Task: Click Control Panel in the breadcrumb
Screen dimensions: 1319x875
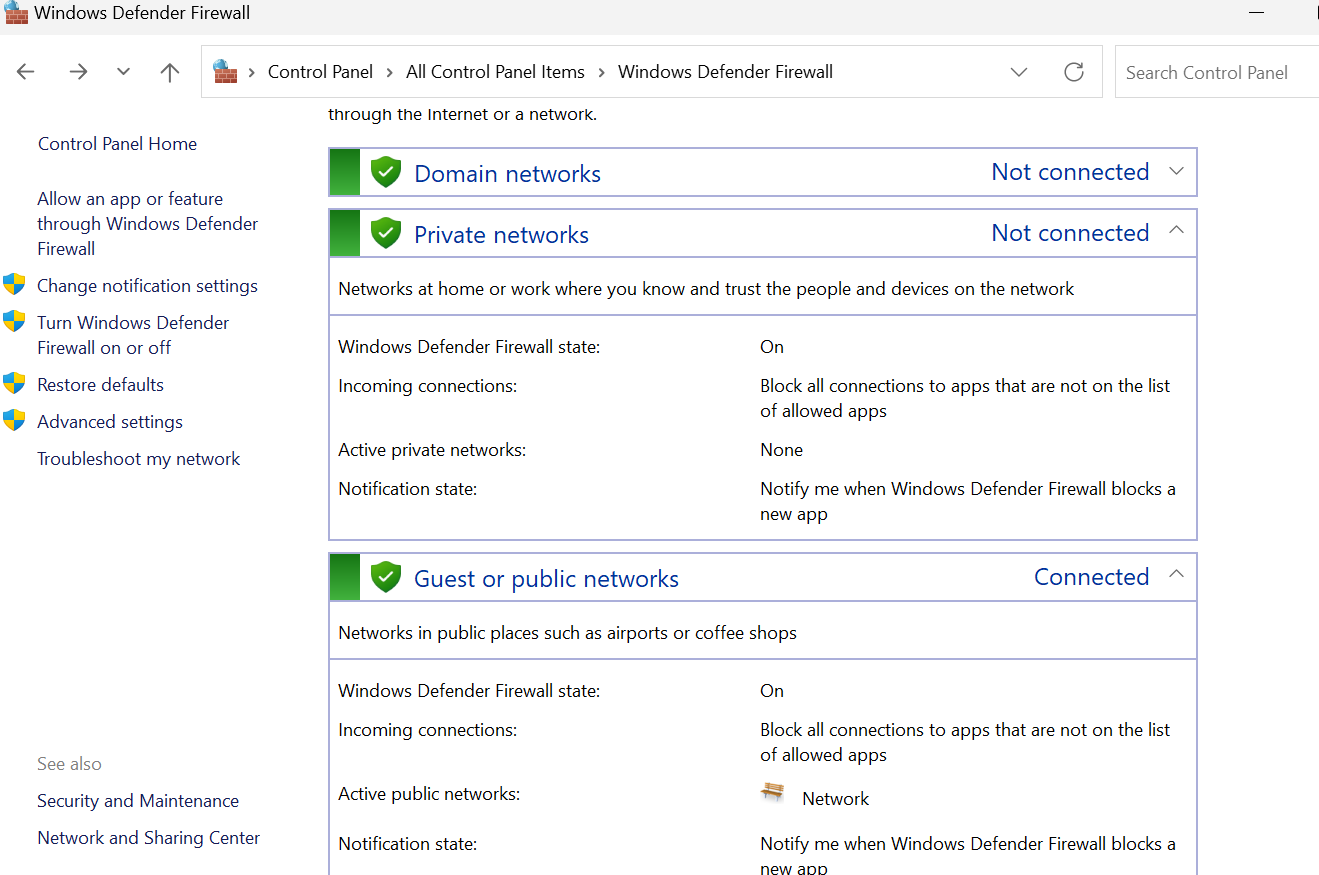Action: [320, 72]
